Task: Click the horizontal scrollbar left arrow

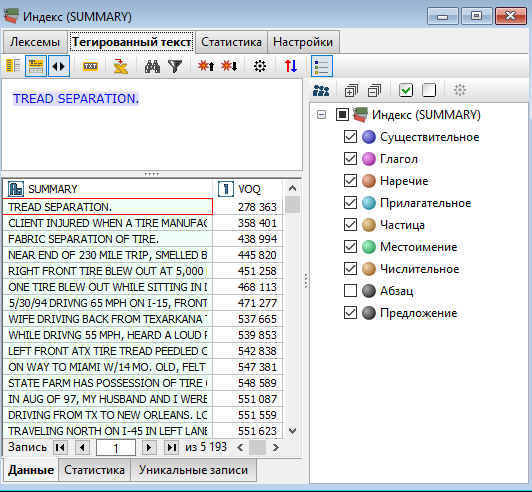Action: pyautogui.click(x=240, y=448)
